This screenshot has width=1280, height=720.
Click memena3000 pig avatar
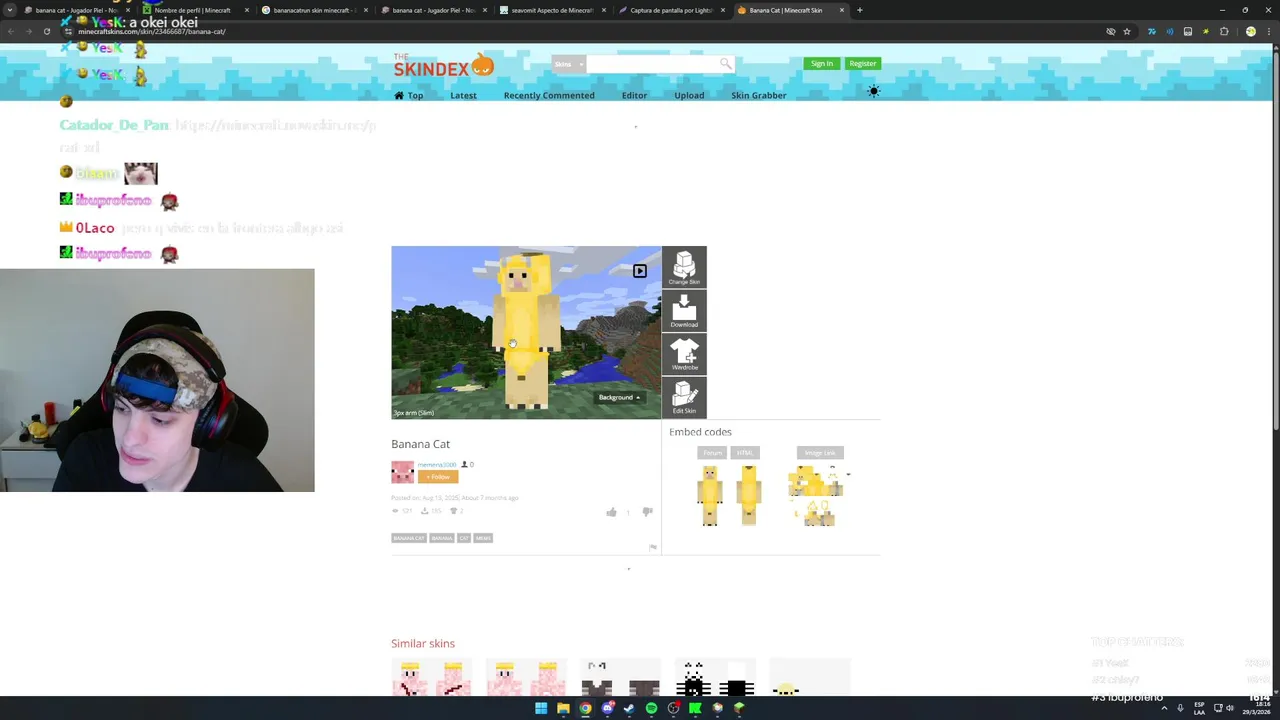402,472
